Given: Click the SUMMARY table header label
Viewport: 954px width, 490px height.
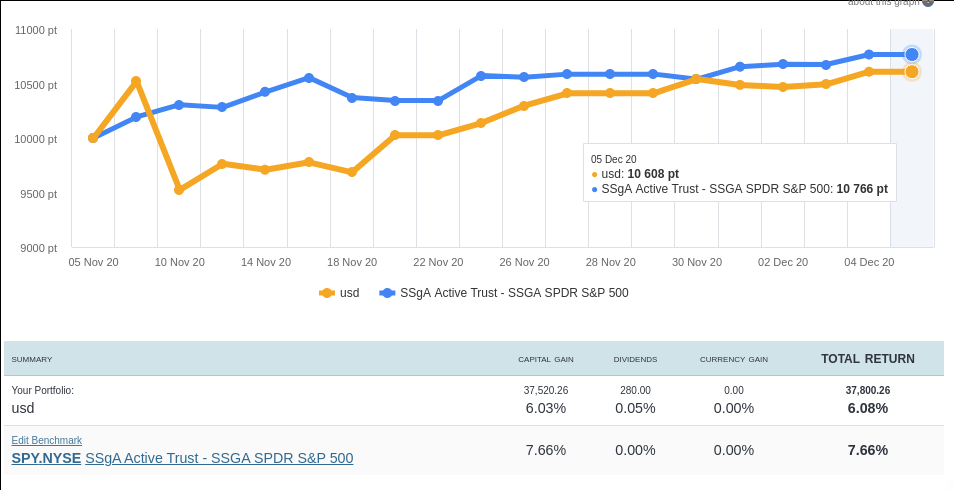Looking at the screenshot, I should tap(32, 359).
